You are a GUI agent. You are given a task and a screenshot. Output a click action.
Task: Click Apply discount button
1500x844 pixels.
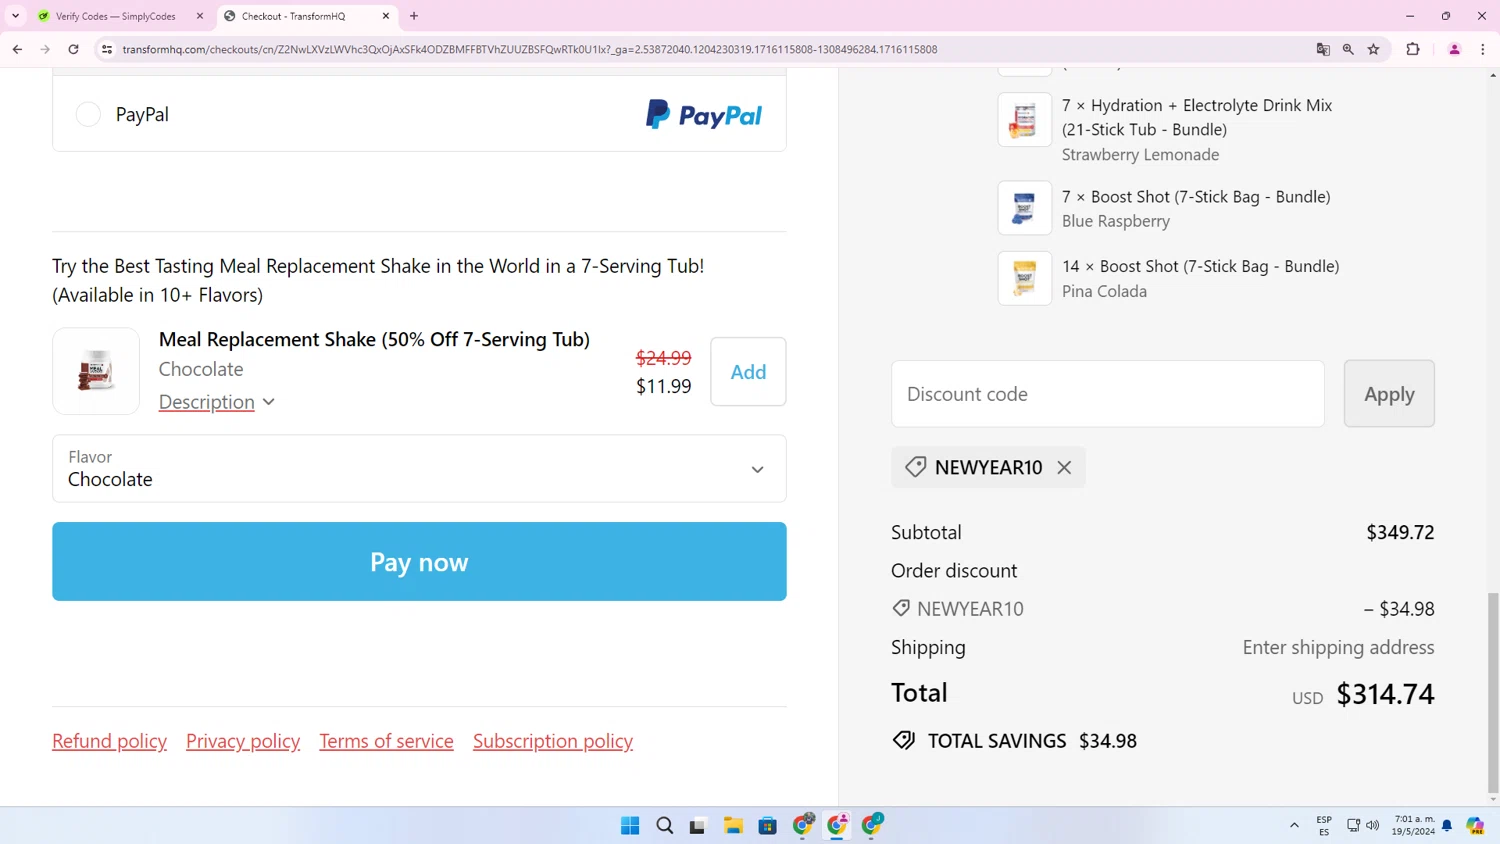pos(1389,394)
